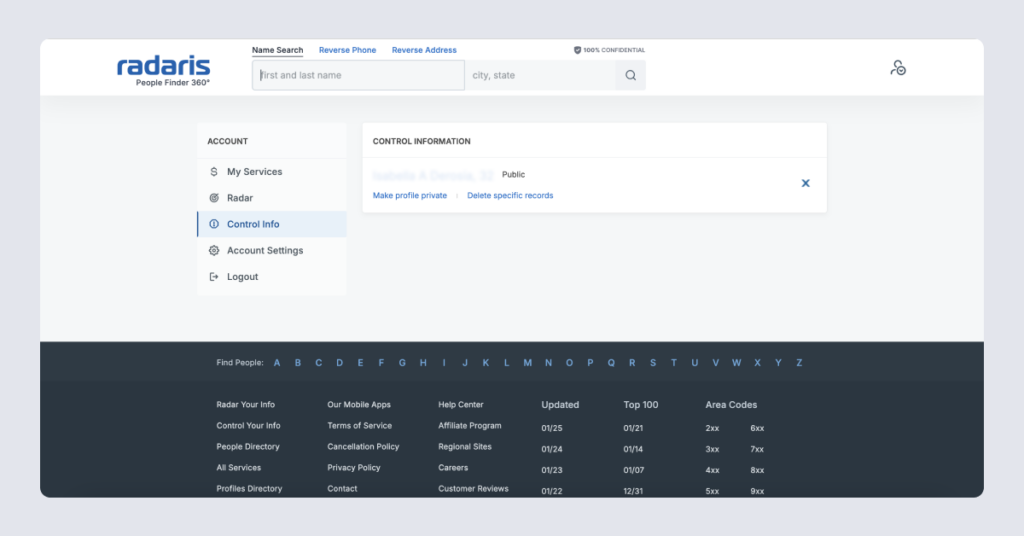1024x536 pixels.
Task: Switch to the Reverse Address tab
Action: tap(424, 50)
